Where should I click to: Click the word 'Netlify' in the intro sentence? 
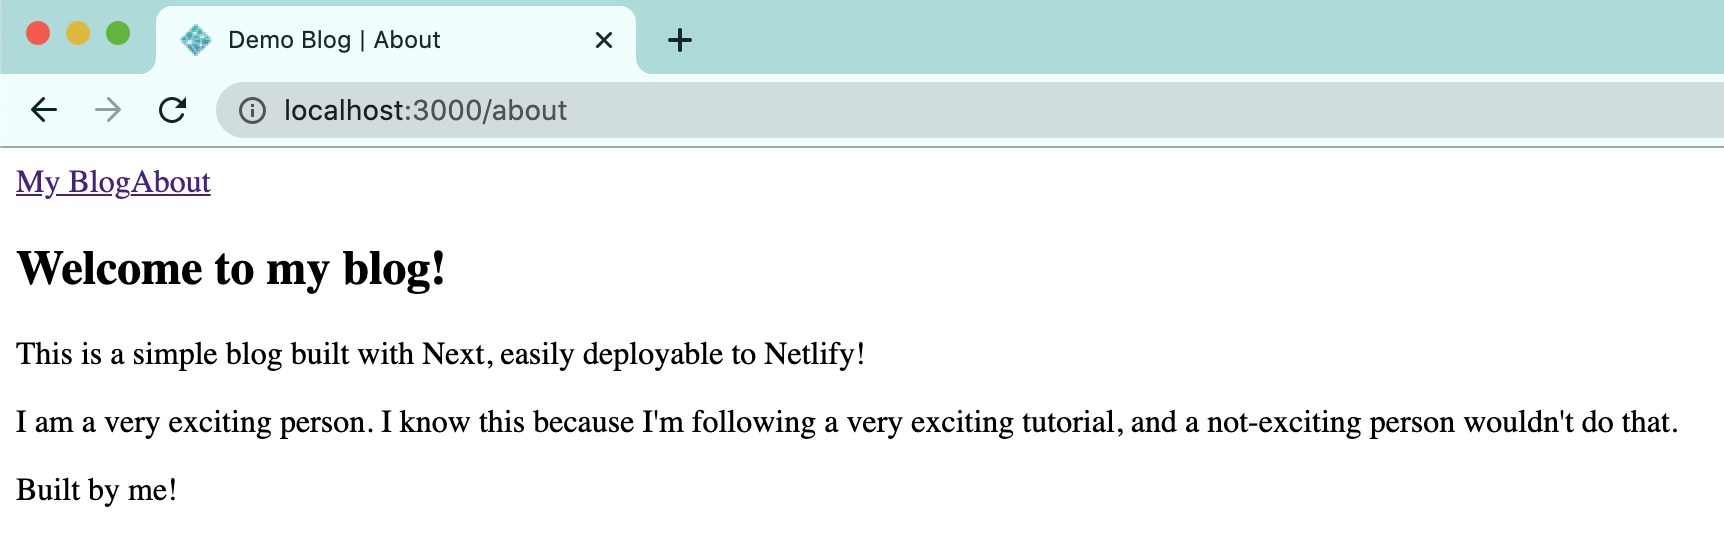(x=809, y=354)
